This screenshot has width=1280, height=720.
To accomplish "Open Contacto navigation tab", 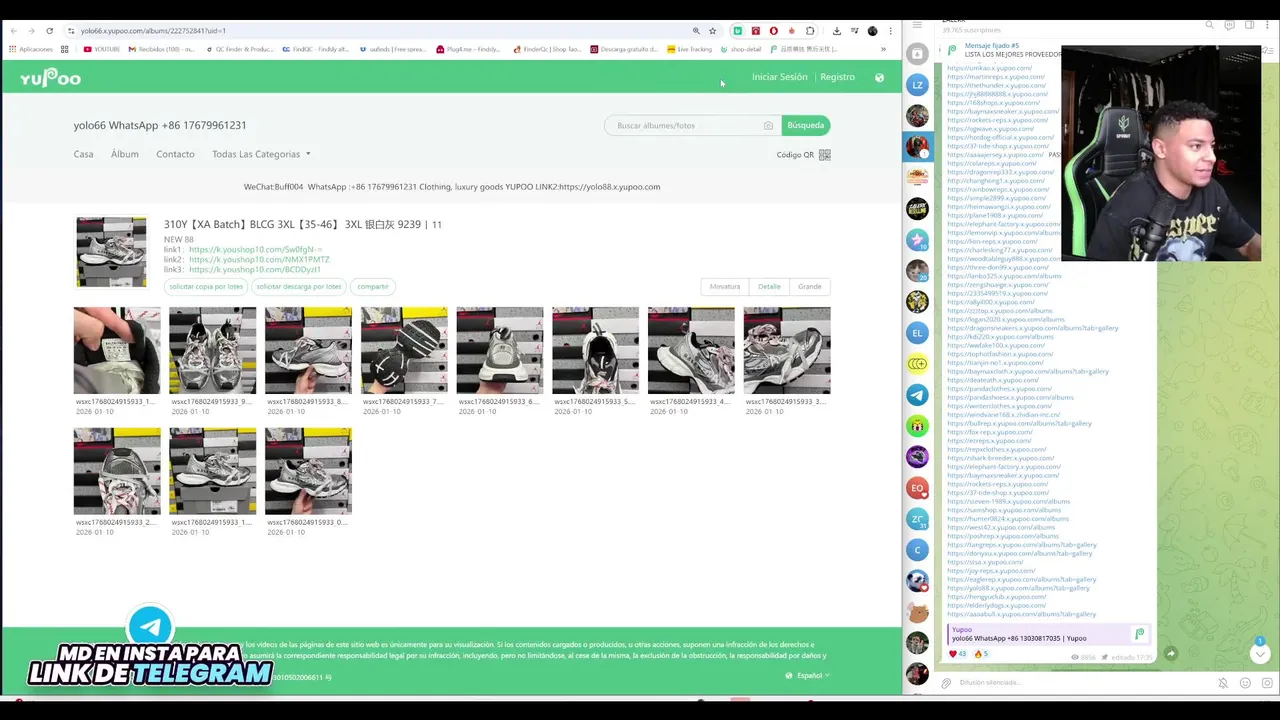I will click(175, 154).
